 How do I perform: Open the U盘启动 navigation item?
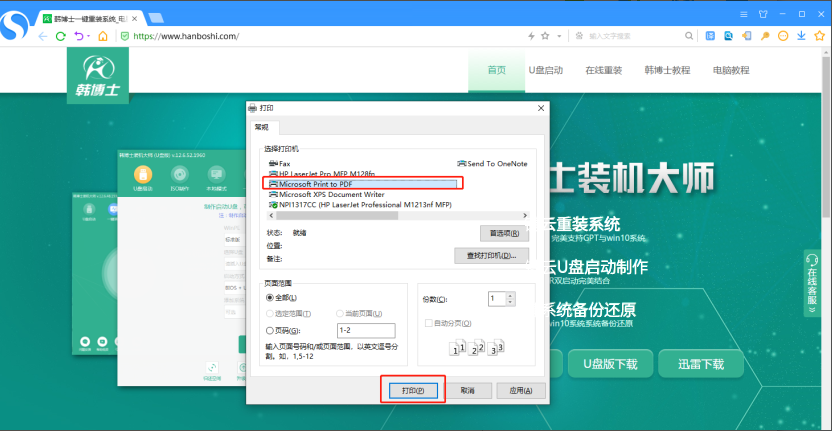[x=545, y=70]
